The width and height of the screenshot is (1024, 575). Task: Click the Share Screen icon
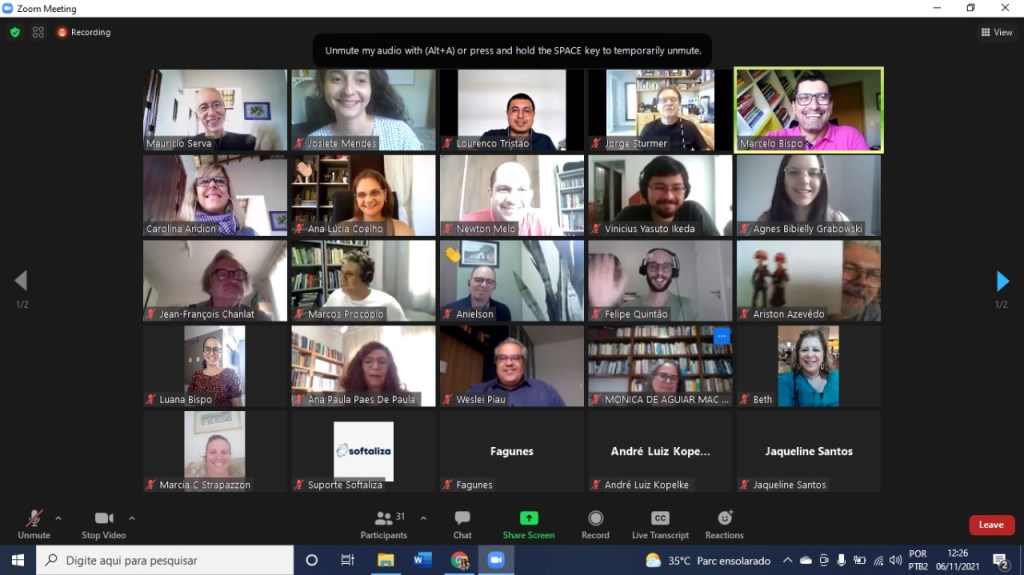528,523
